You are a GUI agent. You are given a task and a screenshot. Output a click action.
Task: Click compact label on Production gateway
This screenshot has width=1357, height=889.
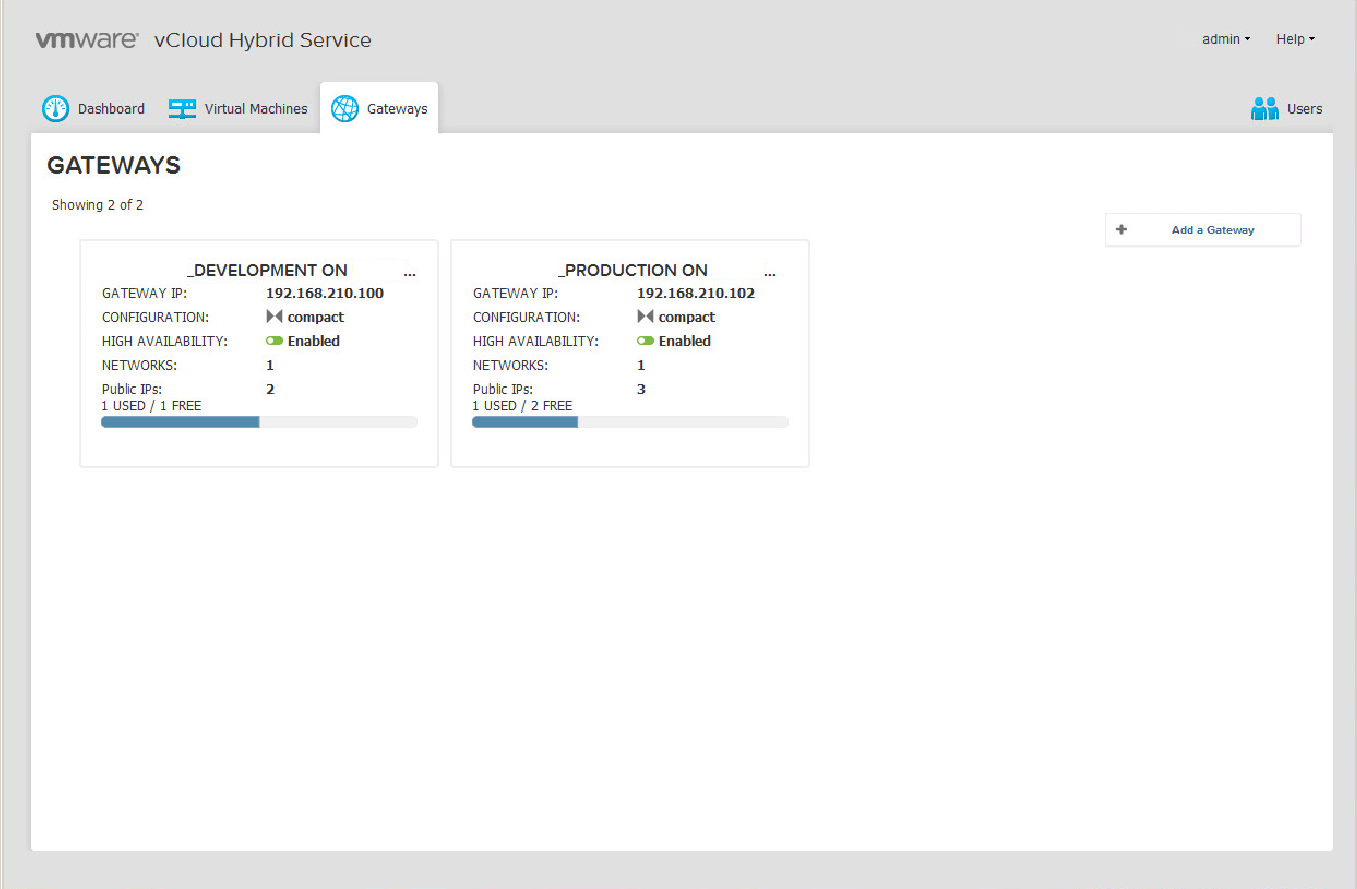click(687, 317)
